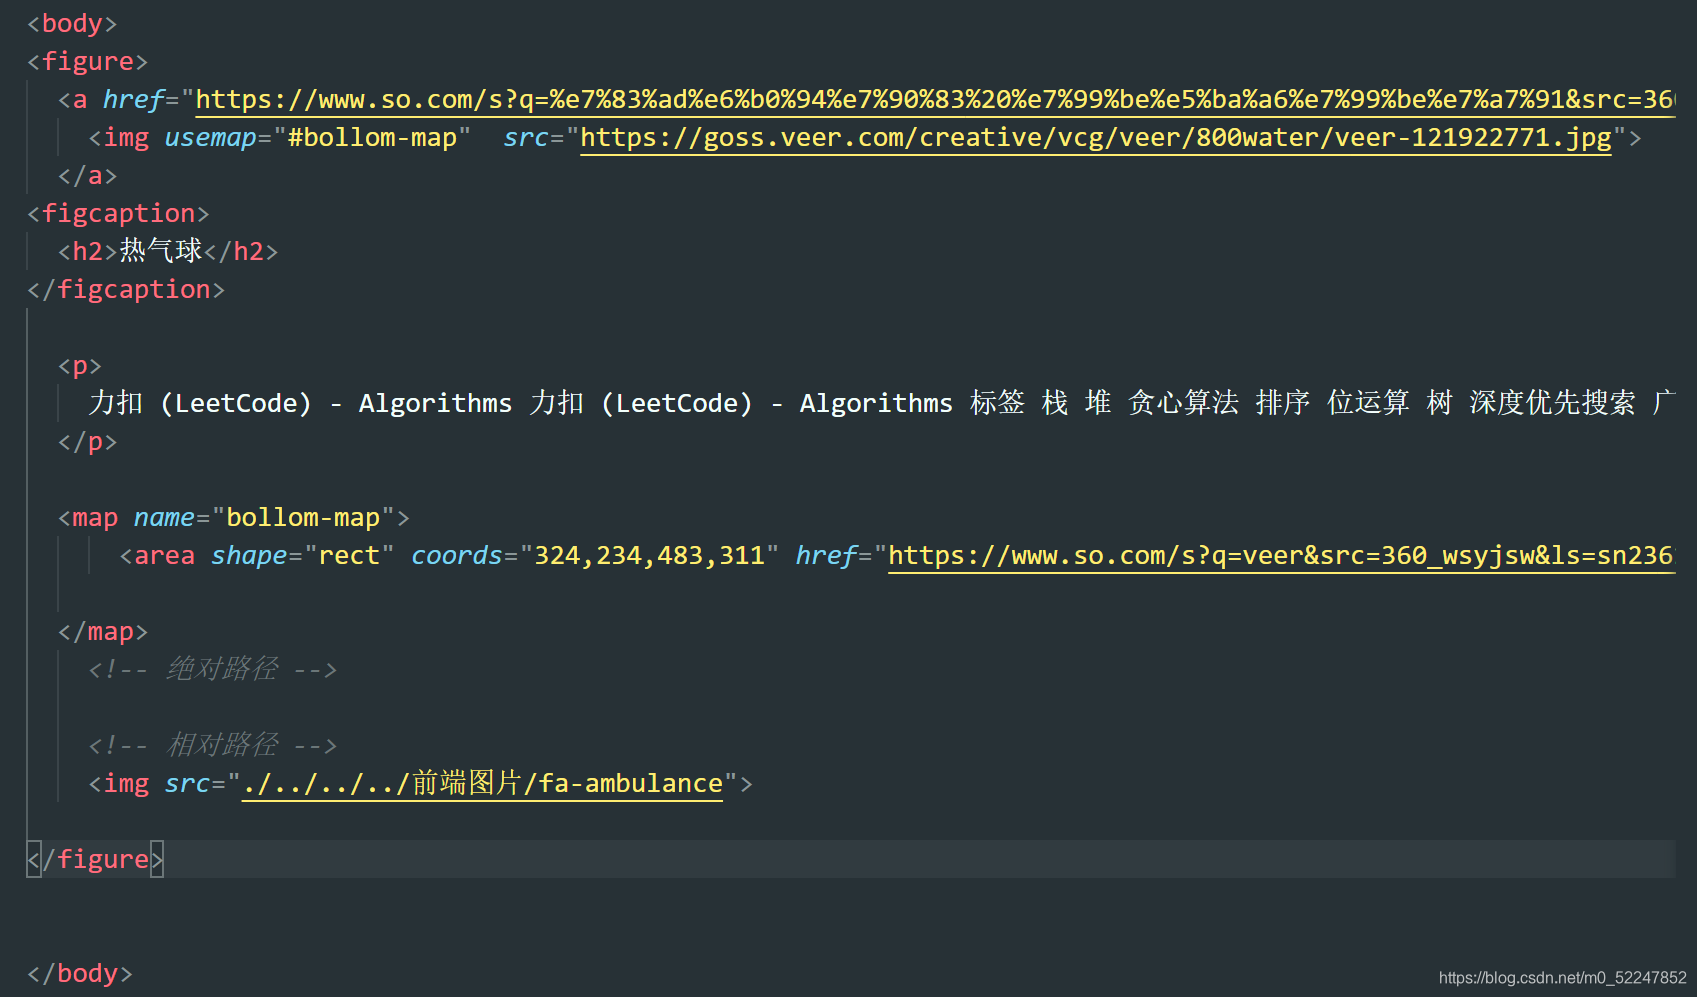Click the closing </body> tag
This screenshot has height=997, width=1697.
pos(80,974)
